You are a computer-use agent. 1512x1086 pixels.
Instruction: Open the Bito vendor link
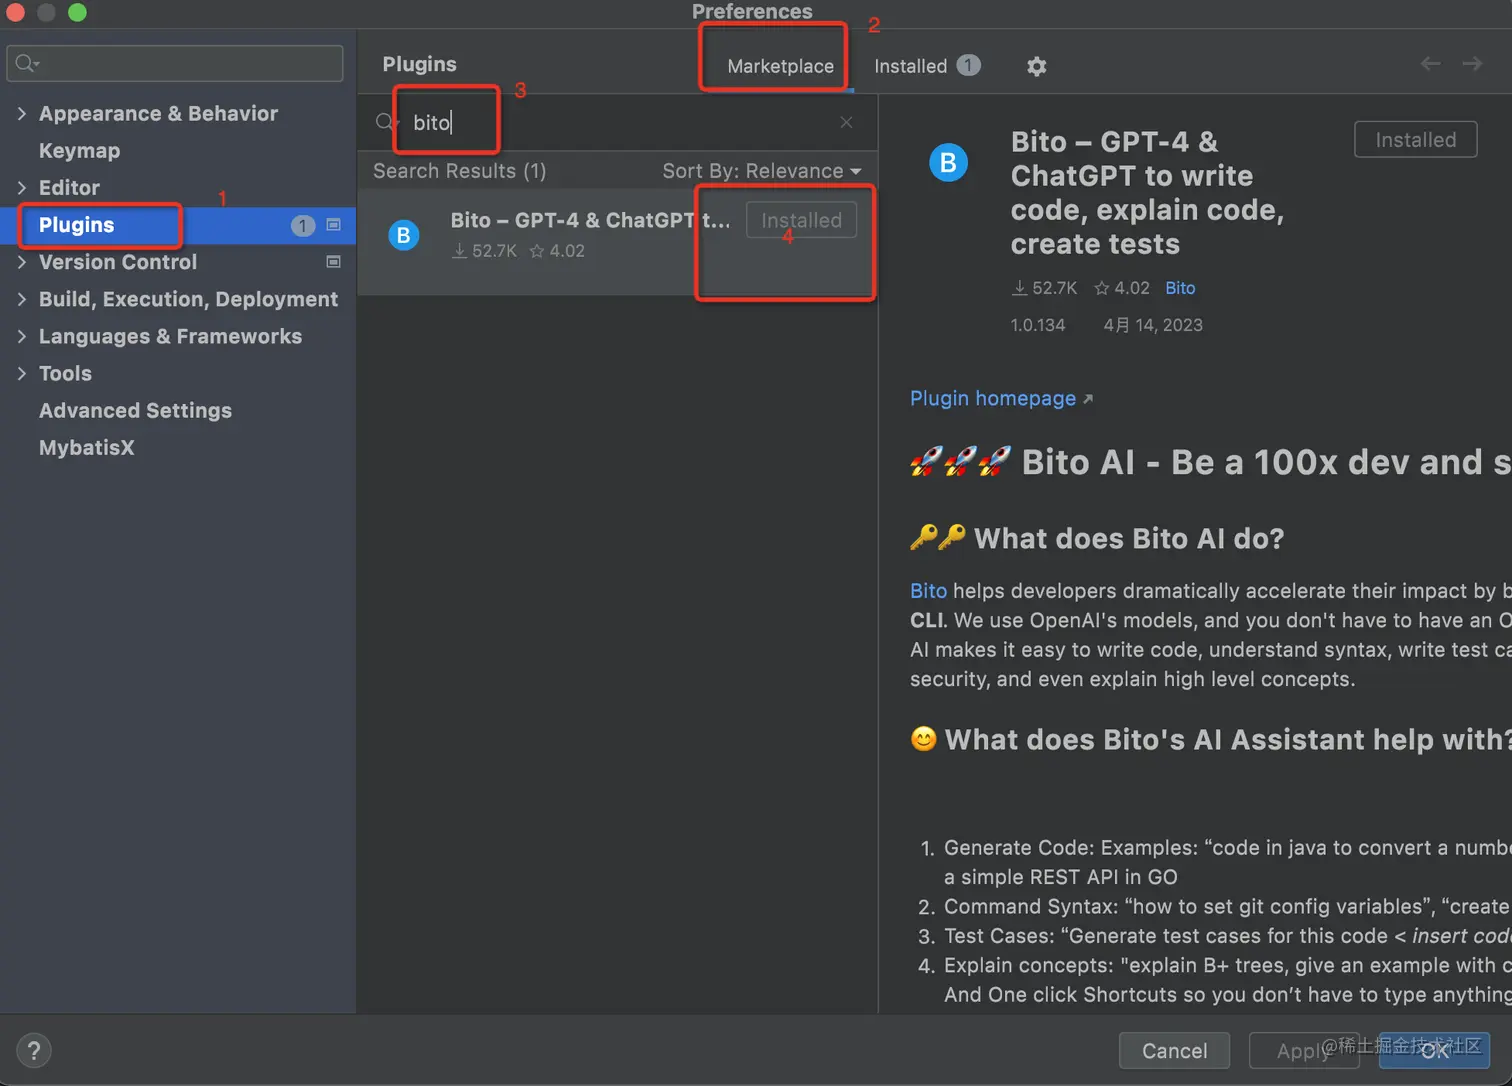pyautogui.click(x=1180, y=288)
